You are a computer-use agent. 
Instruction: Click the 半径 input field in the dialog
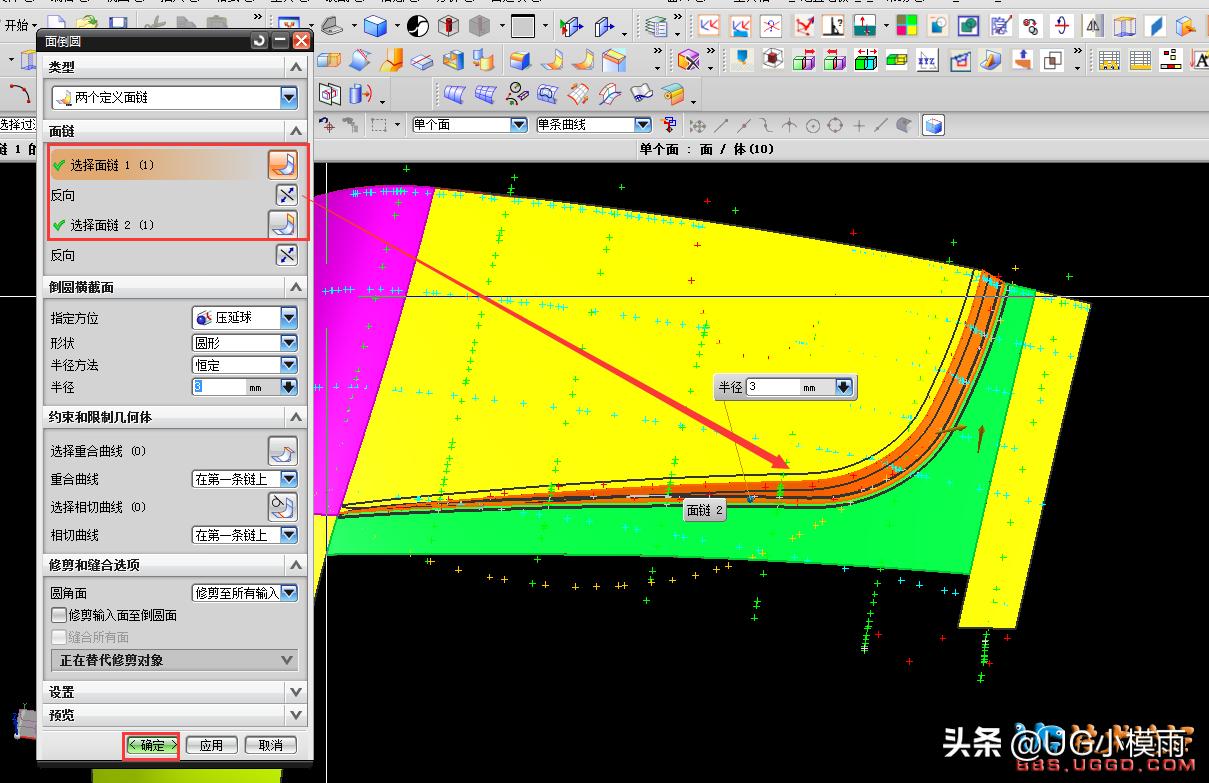219,387
